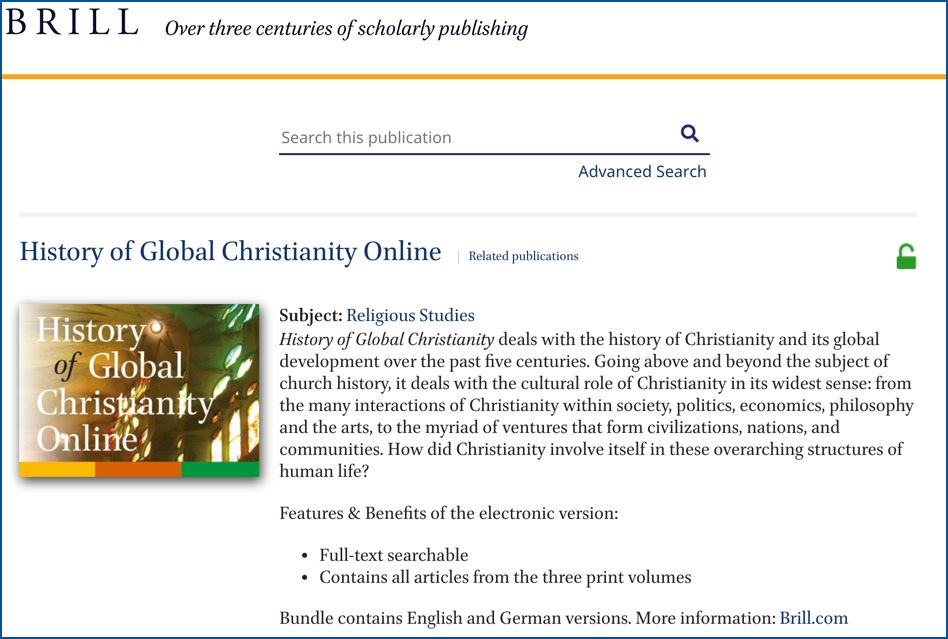The image size is (948, 639).
Task: Click the green segment of the cover's color bar
Action: click(220, 469)
